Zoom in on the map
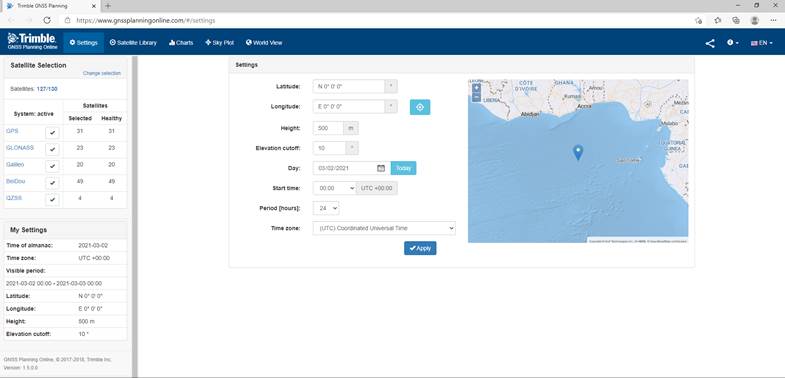This screenshot has width=785, height=378. [476, 87]
